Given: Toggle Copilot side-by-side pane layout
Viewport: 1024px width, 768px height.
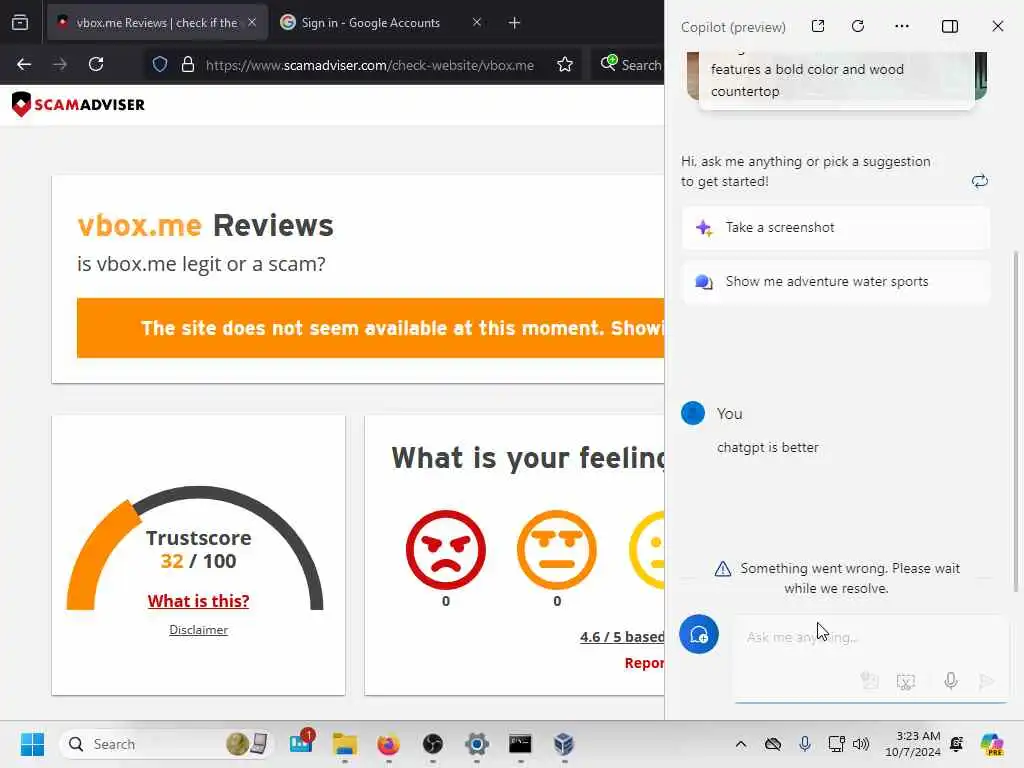Looking at the screenshot, I should [950, 26].
